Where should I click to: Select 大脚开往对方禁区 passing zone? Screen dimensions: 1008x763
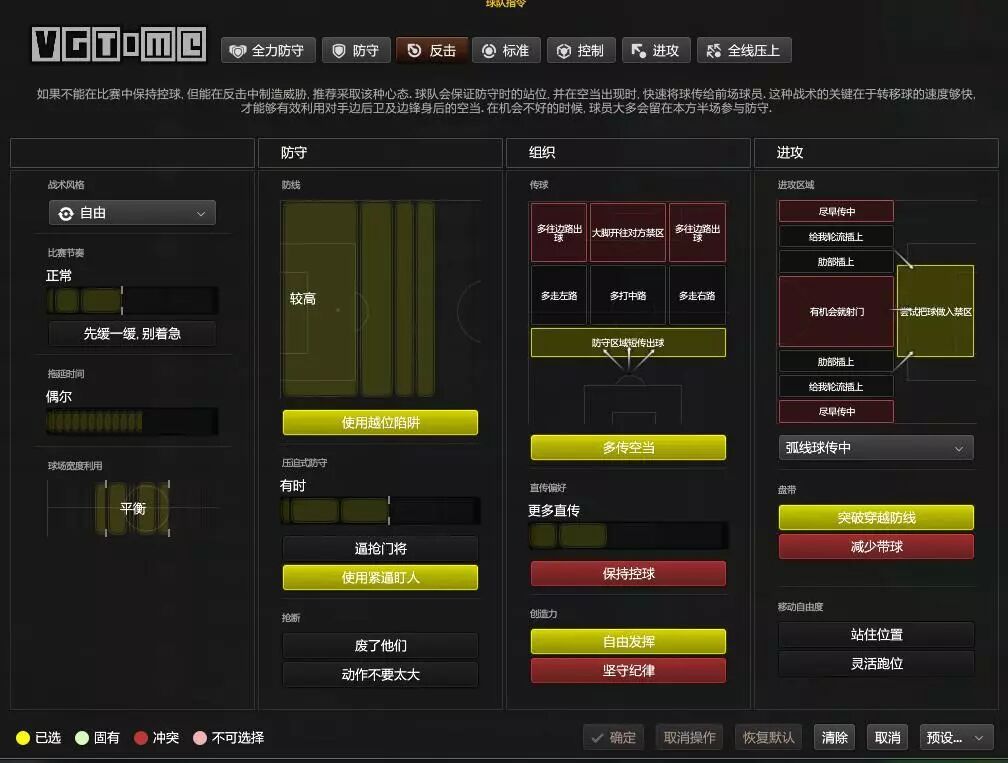pos(627,233)
